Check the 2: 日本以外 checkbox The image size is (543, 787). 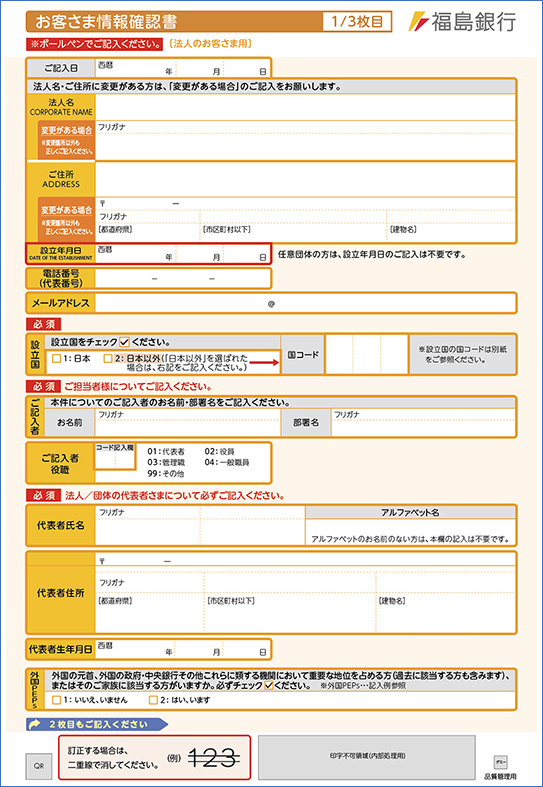[107, 359]
